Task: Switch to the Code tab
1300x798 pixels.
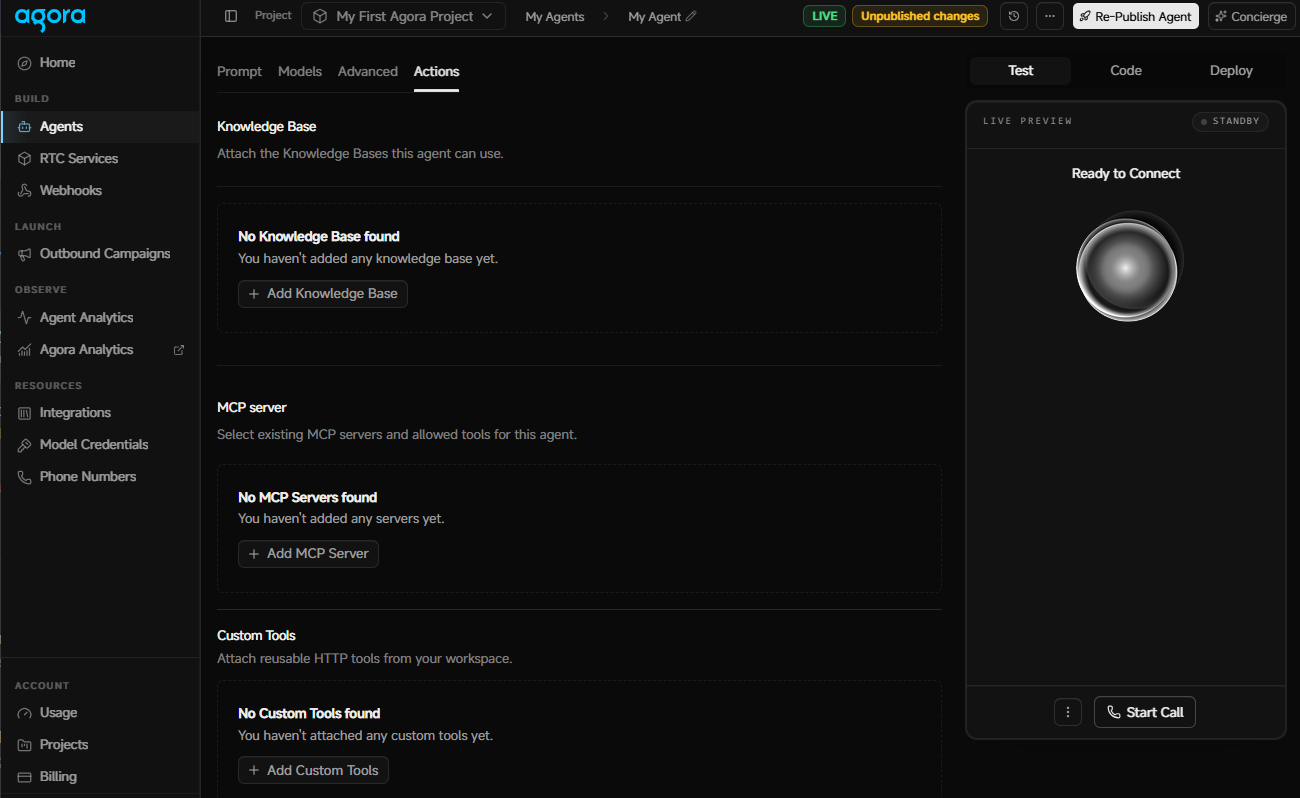Action: click(1126, 71)
